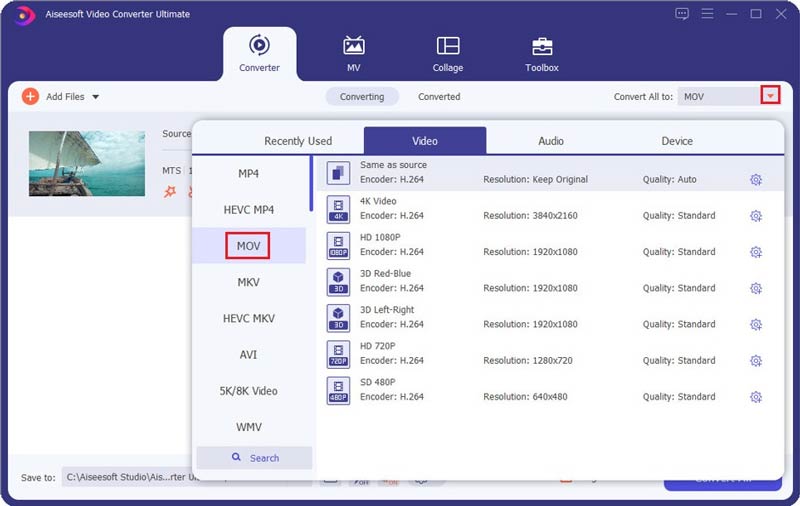Click the HD 720P preset icon
This screenshot has height=506, width=800.
pyautogui.click(x=338, y=354)
